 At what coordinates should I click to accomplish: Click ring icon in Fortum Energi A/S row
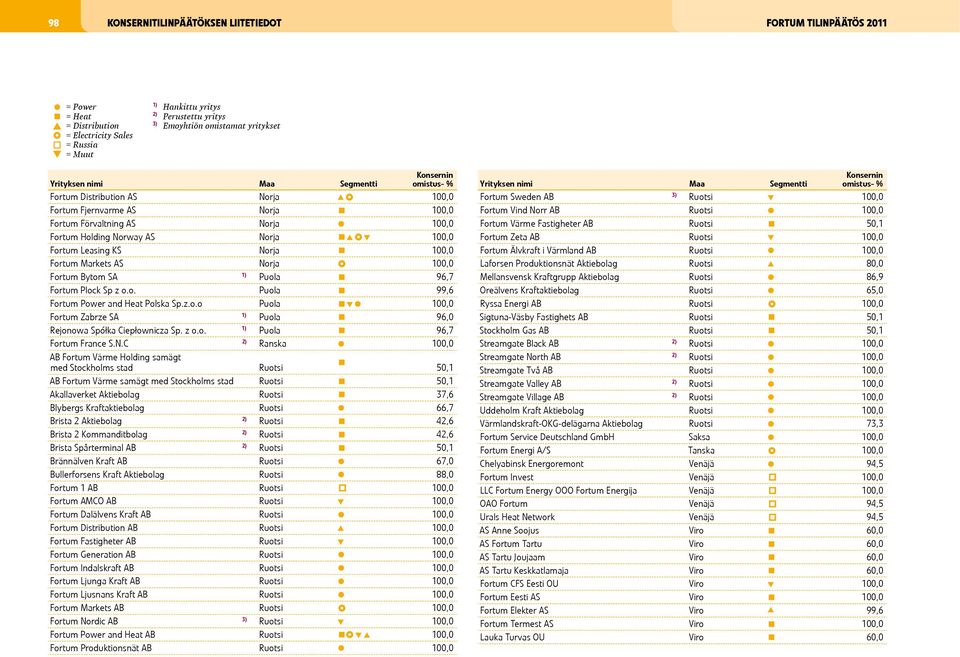click(771, 451)
